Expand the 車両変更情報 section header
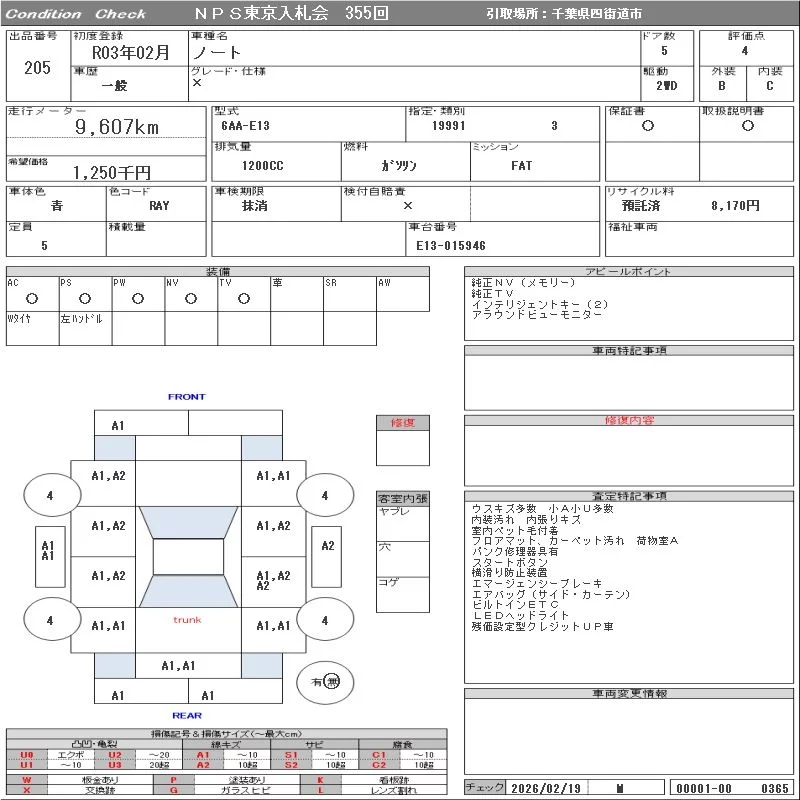 pyautogui.click(x=629, y=693)
